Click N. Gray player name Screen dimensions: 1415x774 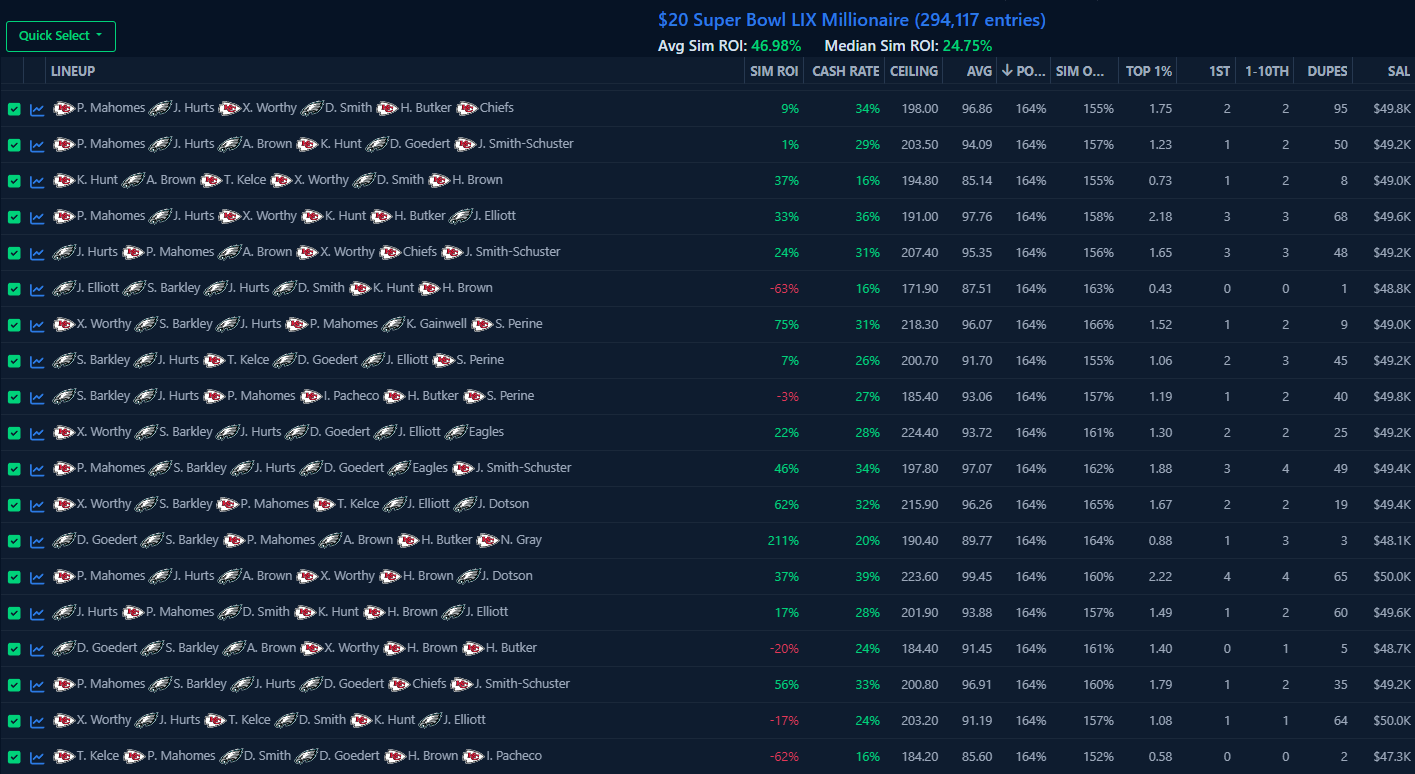[521, 540]
